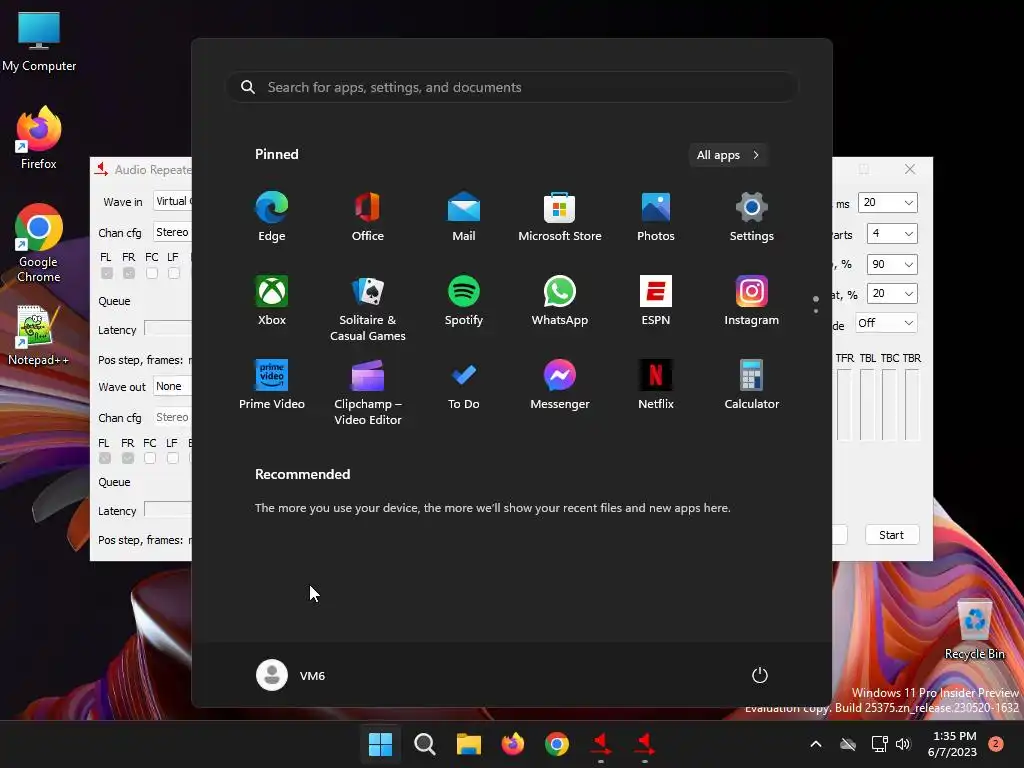Launch Office from pinned apps
The image size is (1024, 768).
tap(368, 217)
